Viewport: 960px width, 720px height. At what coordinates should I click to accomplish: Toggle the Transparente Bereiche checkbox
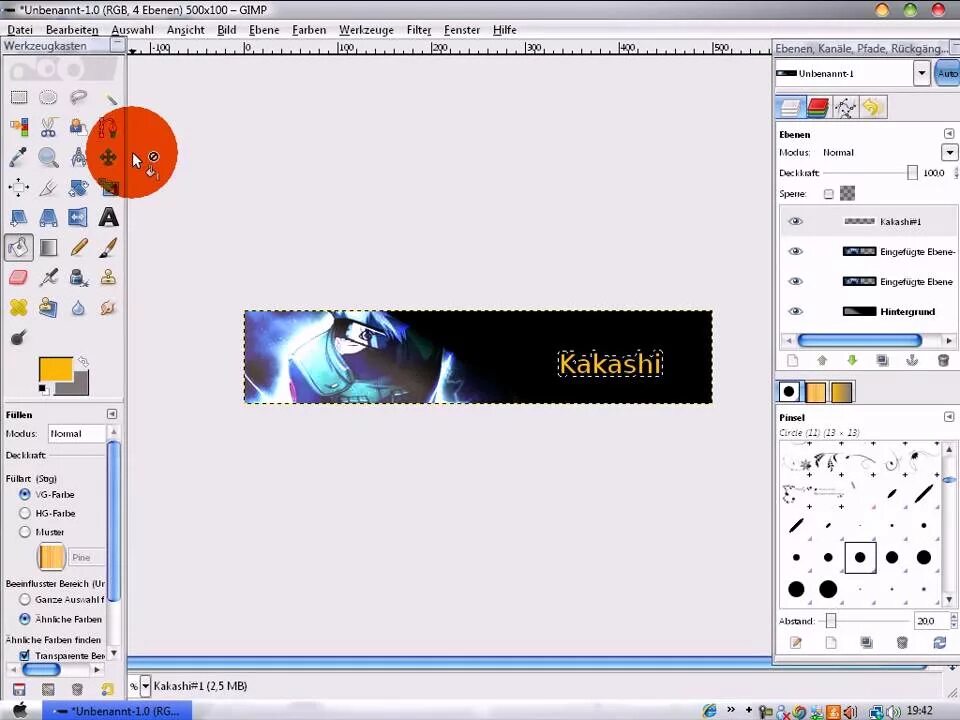pyautogui.click(x=24, y=655)
